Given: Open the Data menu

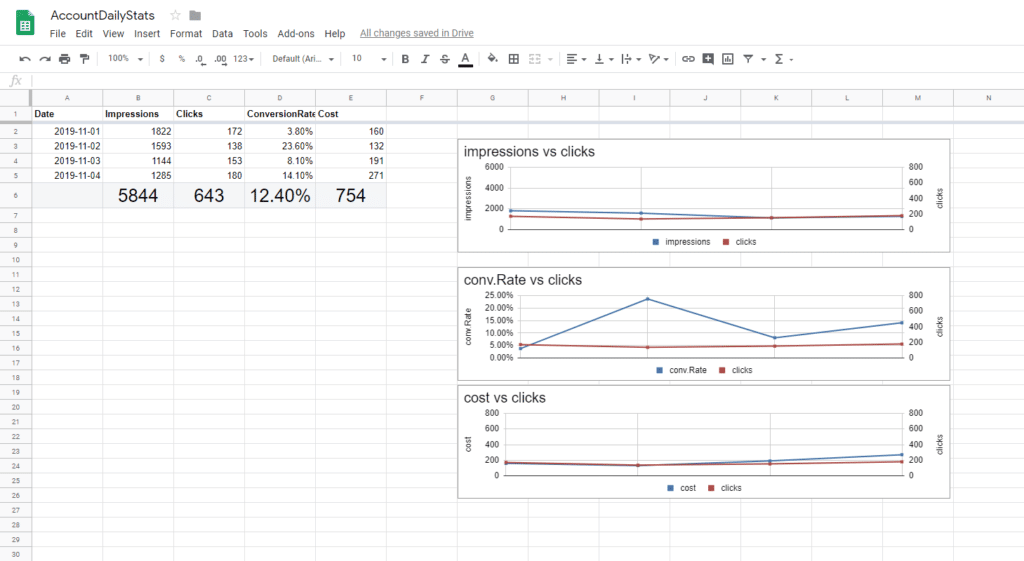Looking at the screenshot, I should [x=222, y=33].
